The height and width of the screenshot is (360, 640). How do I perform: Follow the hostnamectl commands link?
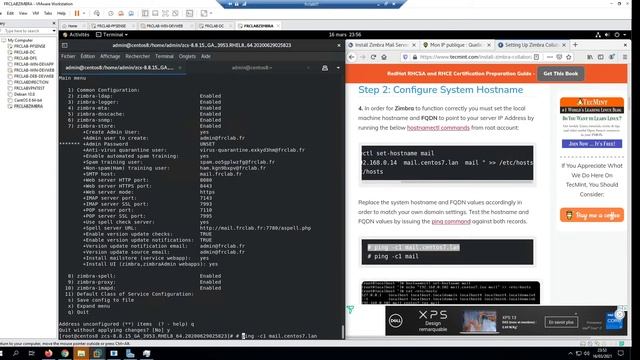[438, 128]
